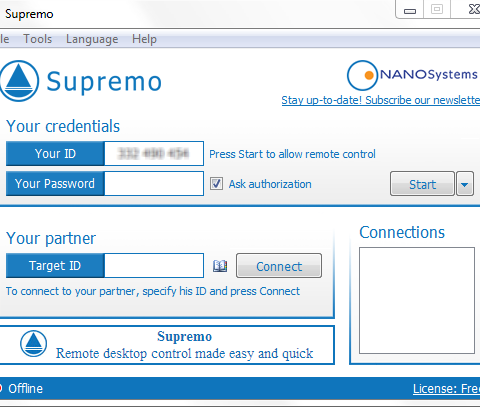Click the small Supremo icon in the banner
480x407 pixels.
(x=33, y=343)
